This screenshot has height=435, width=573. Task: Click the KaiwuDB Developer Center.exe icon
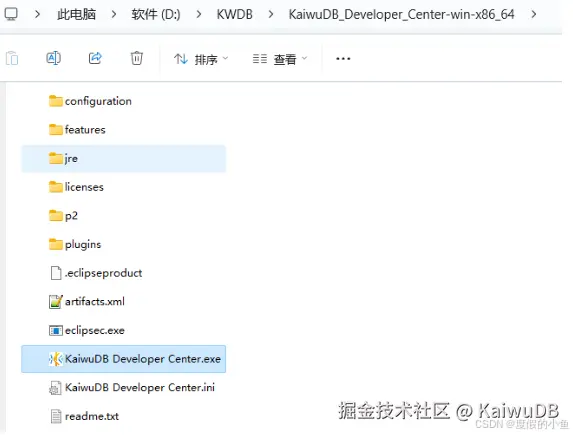click(56, 359)
